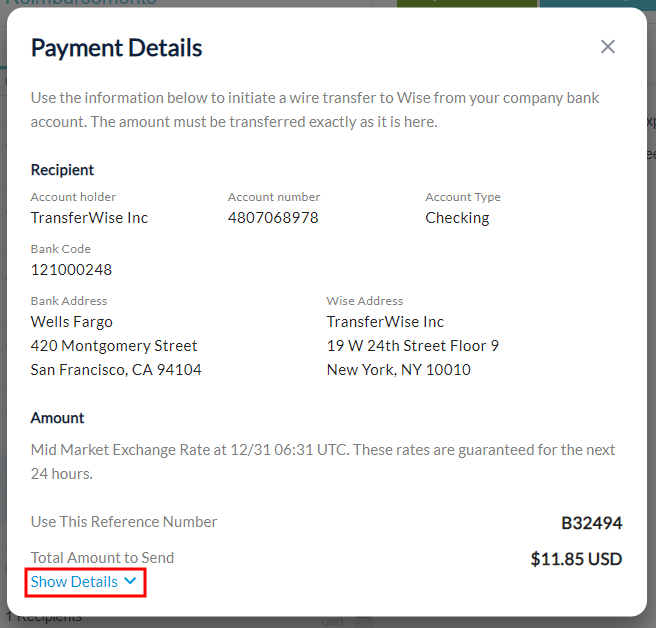This screenshot has width=656, height=628.
Task: Click the New York, NY 10010 line
Action: coord(398,370)
